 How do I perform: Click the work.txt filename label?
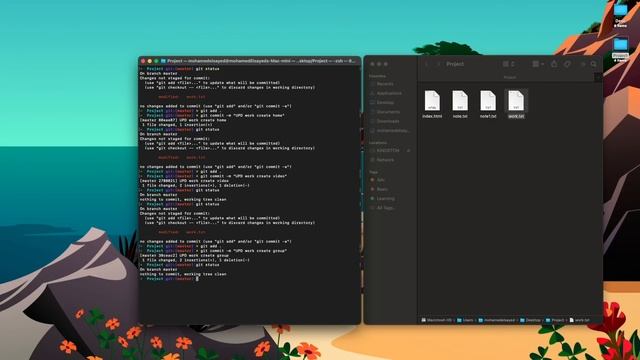(x=516, y=116)
